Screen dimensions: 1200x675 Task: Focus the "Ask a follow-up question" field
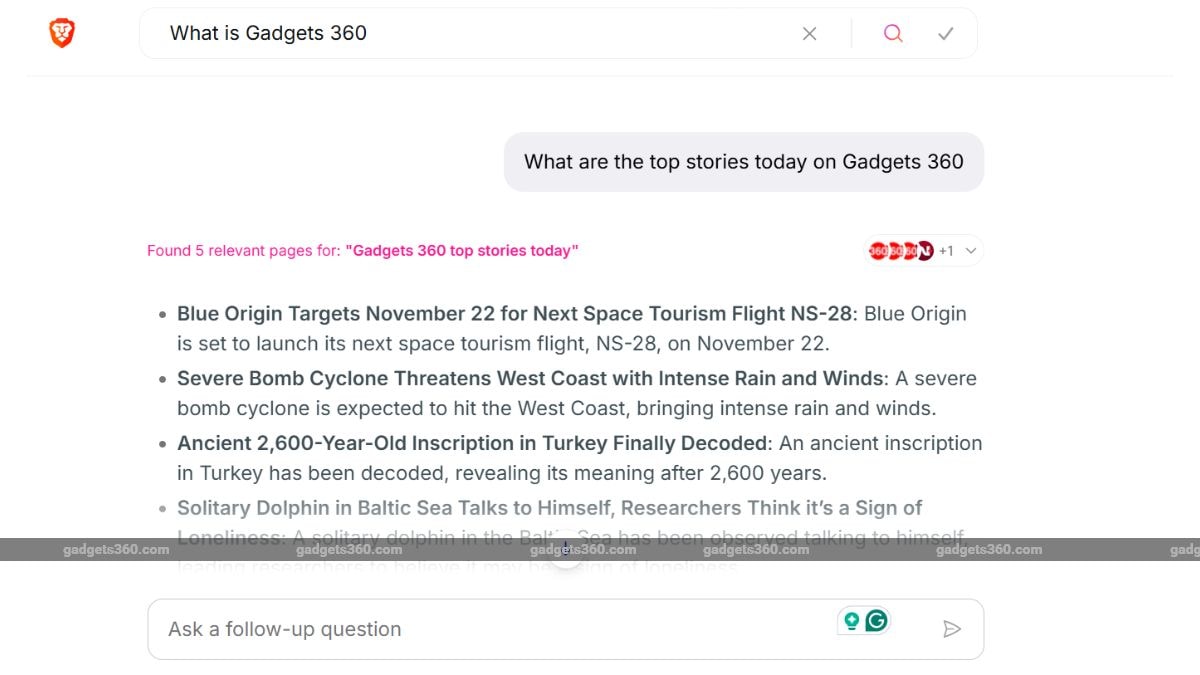point(566,629)
